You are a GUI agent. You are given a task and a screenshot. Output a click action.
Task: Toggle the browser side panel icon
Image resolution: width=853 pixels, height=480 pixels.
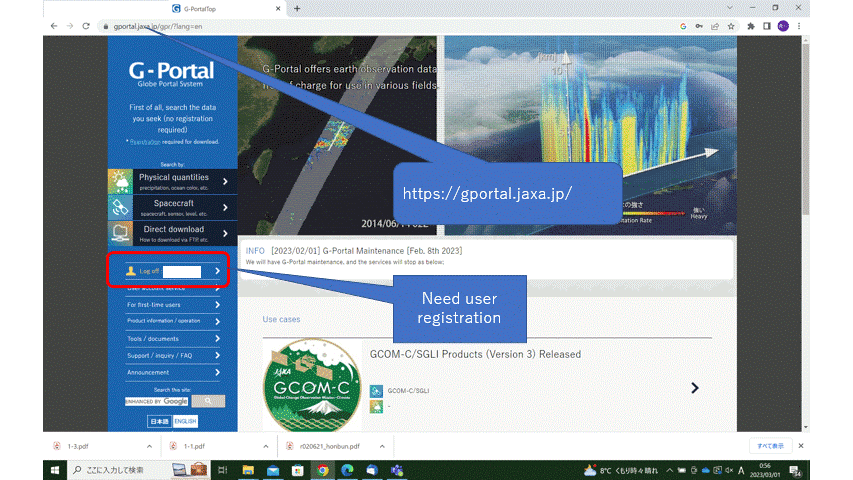pos(767,26)
